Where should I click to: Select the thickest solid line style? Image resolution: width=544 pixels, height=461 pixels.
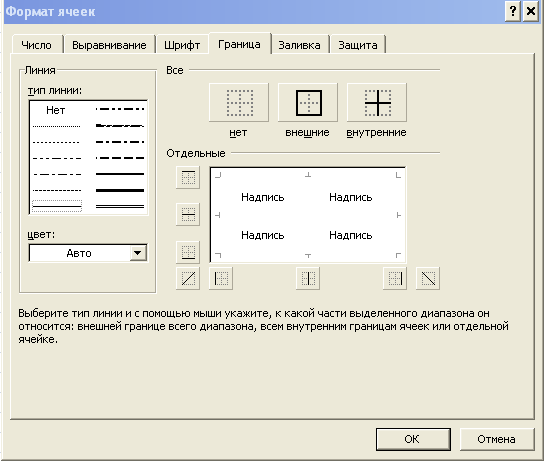pos(120,190)
